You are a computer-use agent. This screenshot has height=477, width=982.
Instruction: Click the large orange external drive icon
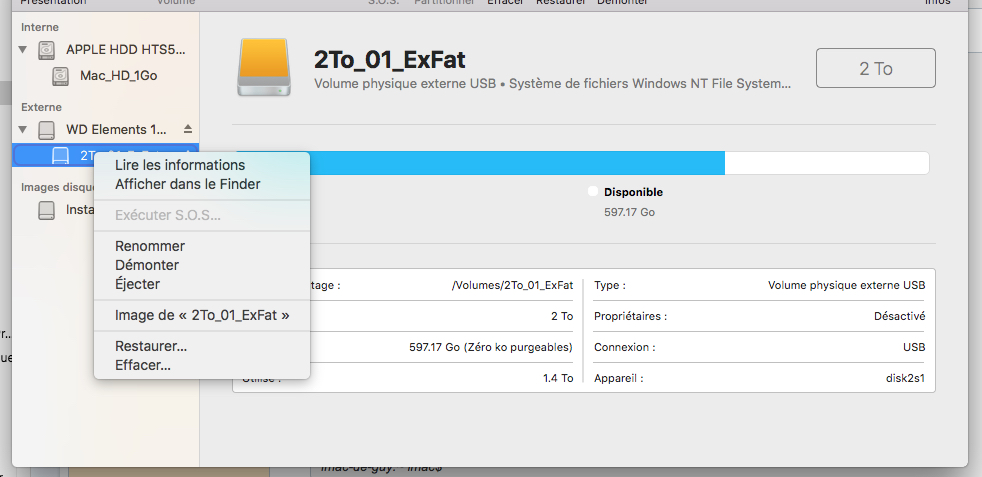(264, 68)
